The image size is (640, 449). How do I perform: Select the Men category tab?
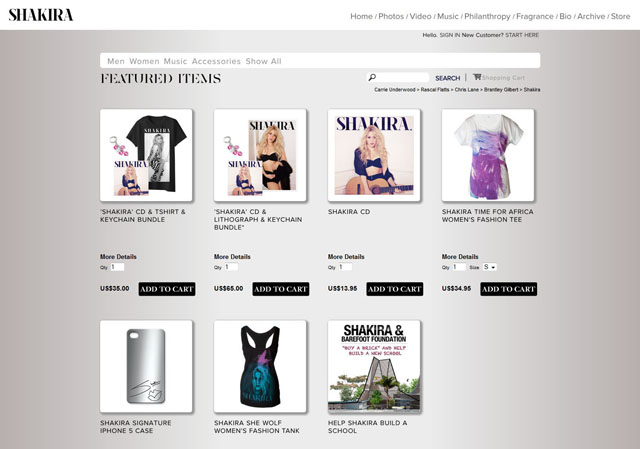click(116, 61)
